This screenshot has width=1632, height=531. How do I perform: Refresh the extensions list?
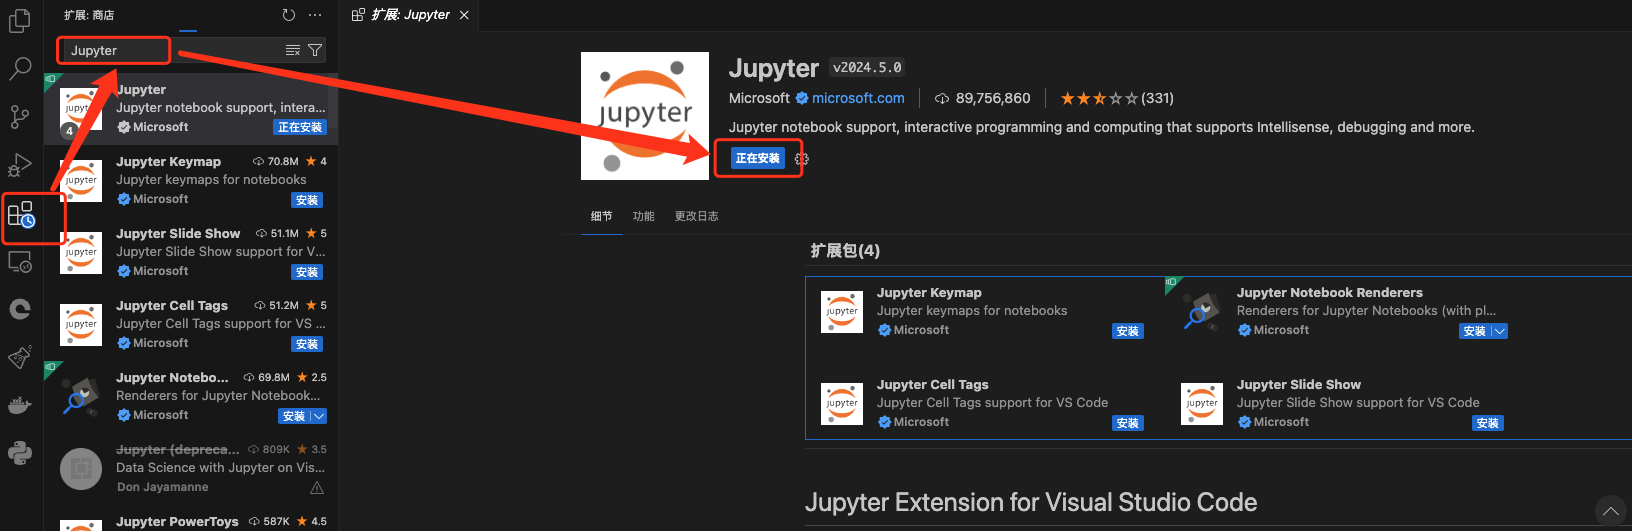click(289, 15)
